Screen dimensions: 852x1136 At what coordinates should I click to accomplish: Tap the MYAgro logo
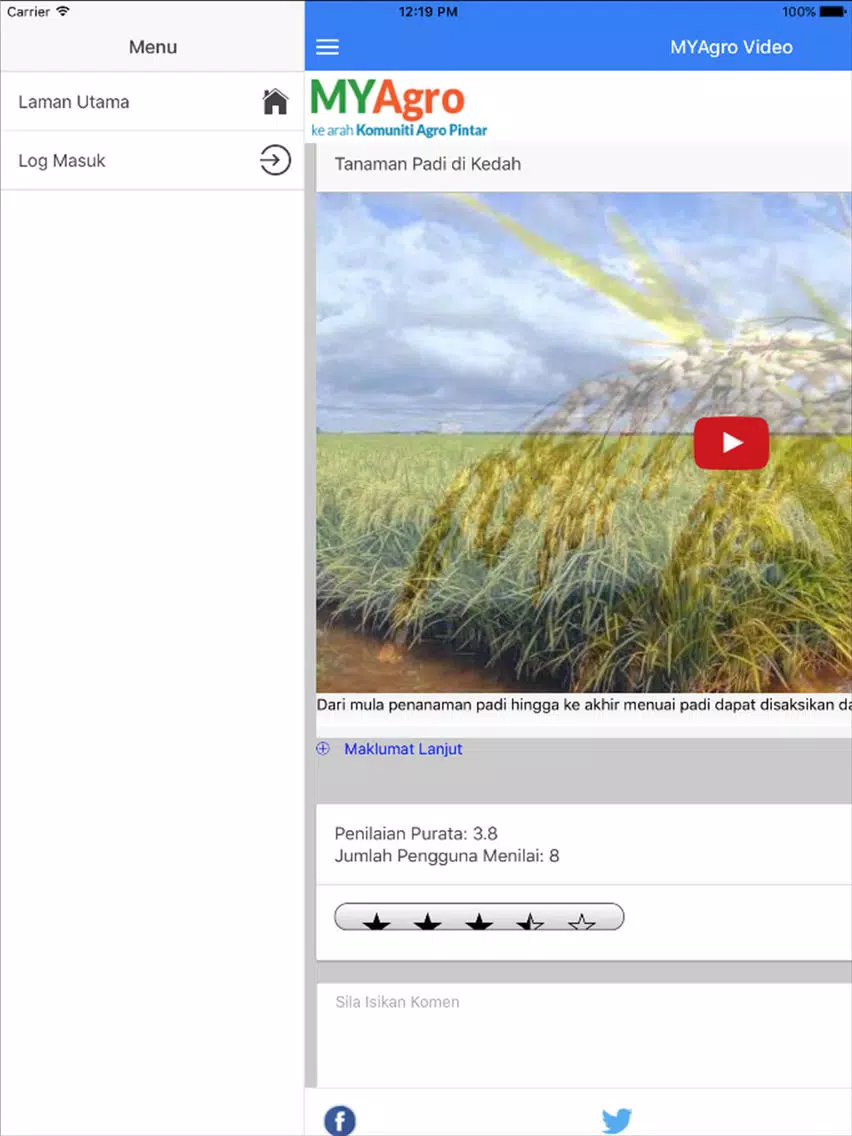coord(398,107)
